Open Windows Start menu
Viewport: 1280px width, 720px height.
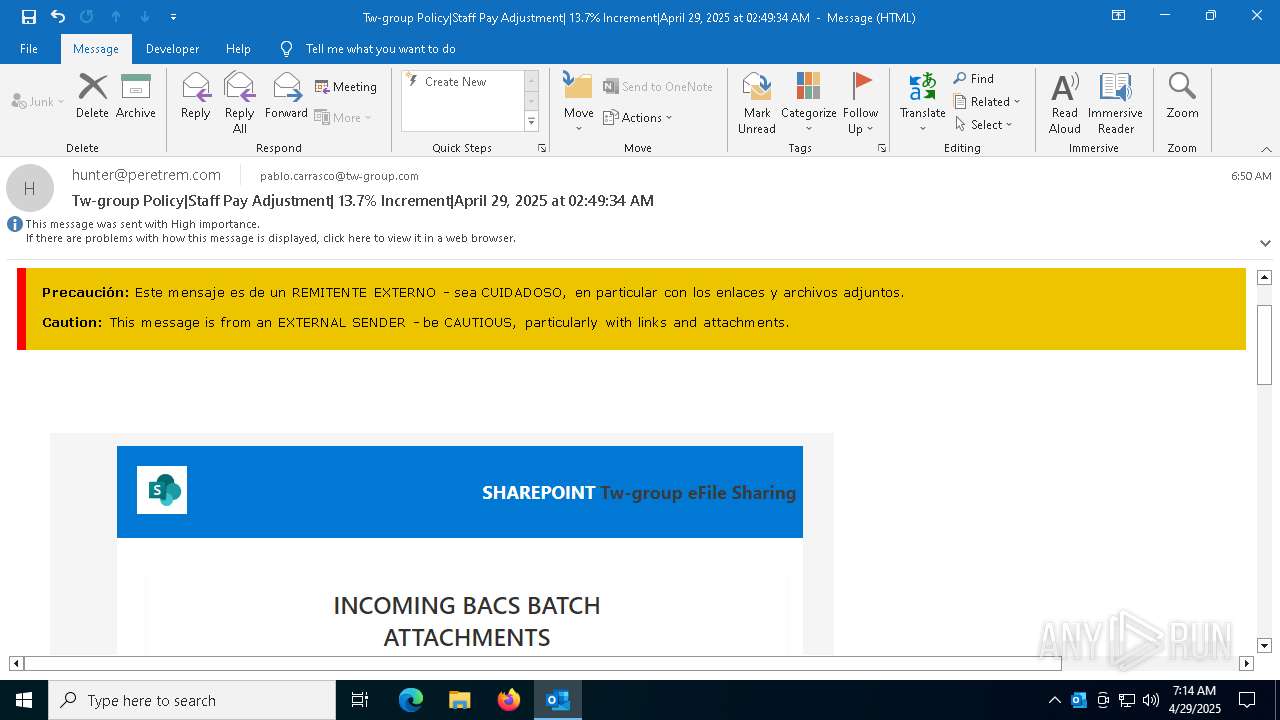pos(24,700)
